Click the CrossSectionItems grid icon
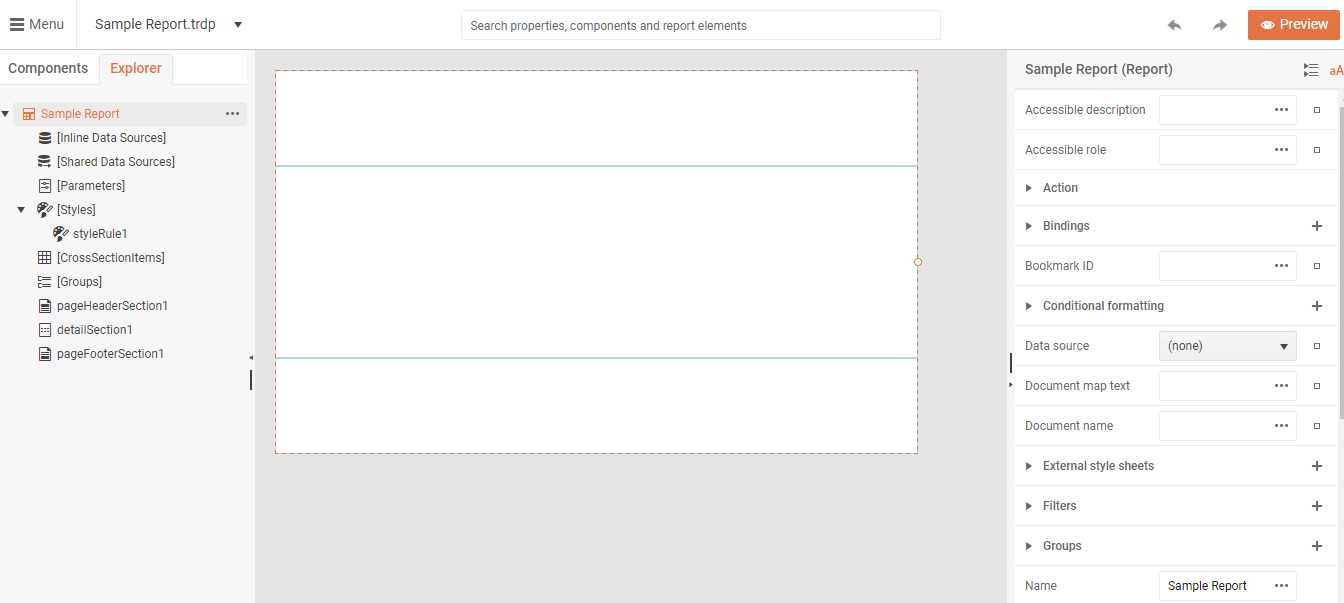The image size is (1344, 603). (x=44, y=258)
